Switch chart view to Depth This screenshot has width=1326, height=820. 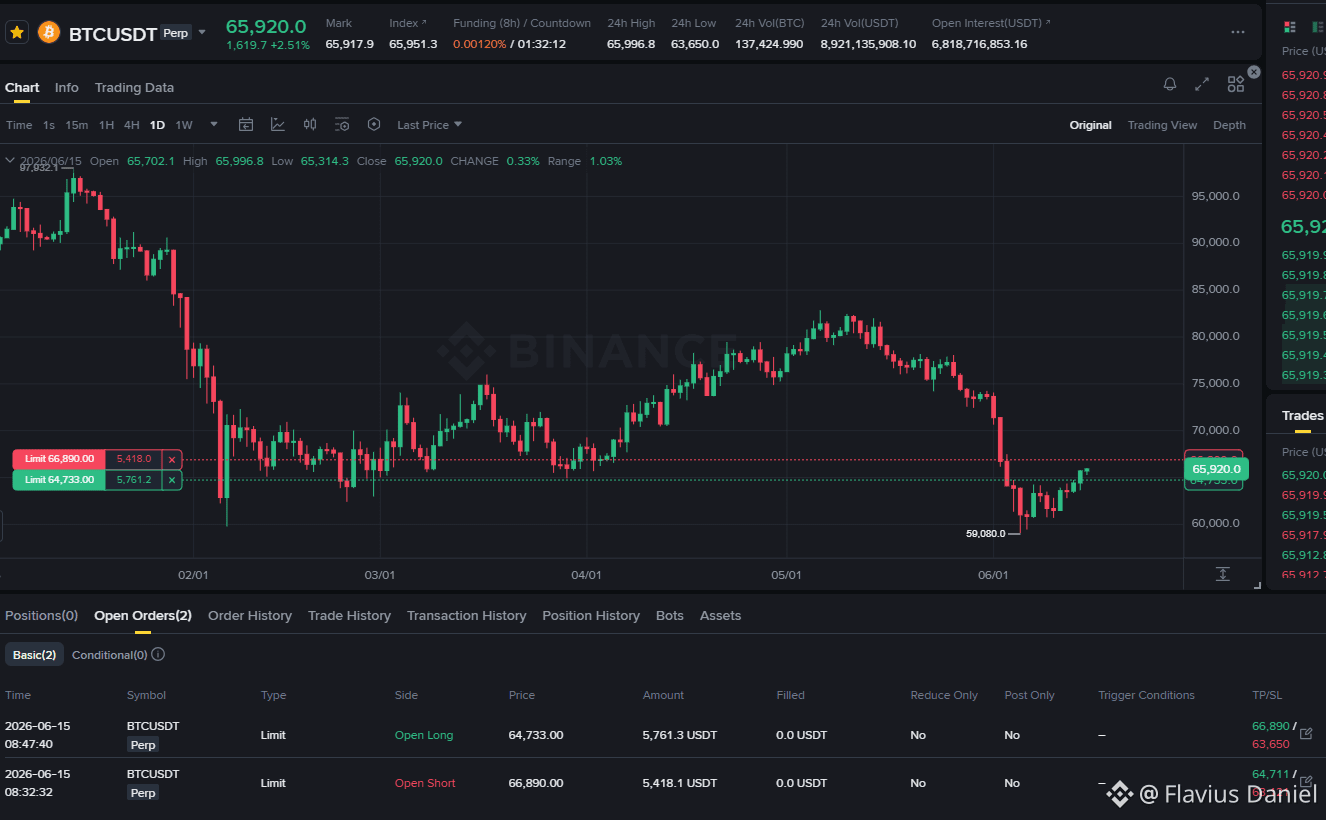point(1229,125)
